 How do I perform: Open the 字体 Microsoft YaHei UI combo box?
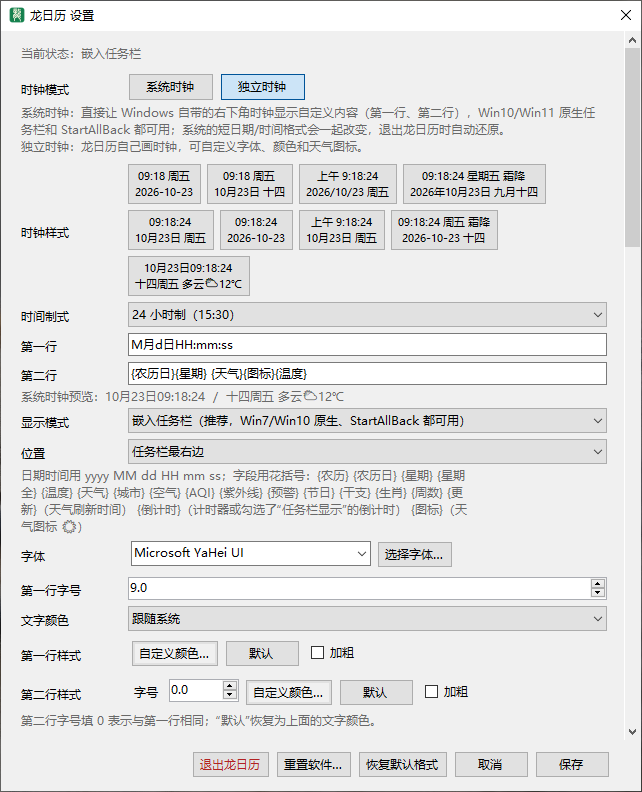point(251,554)
